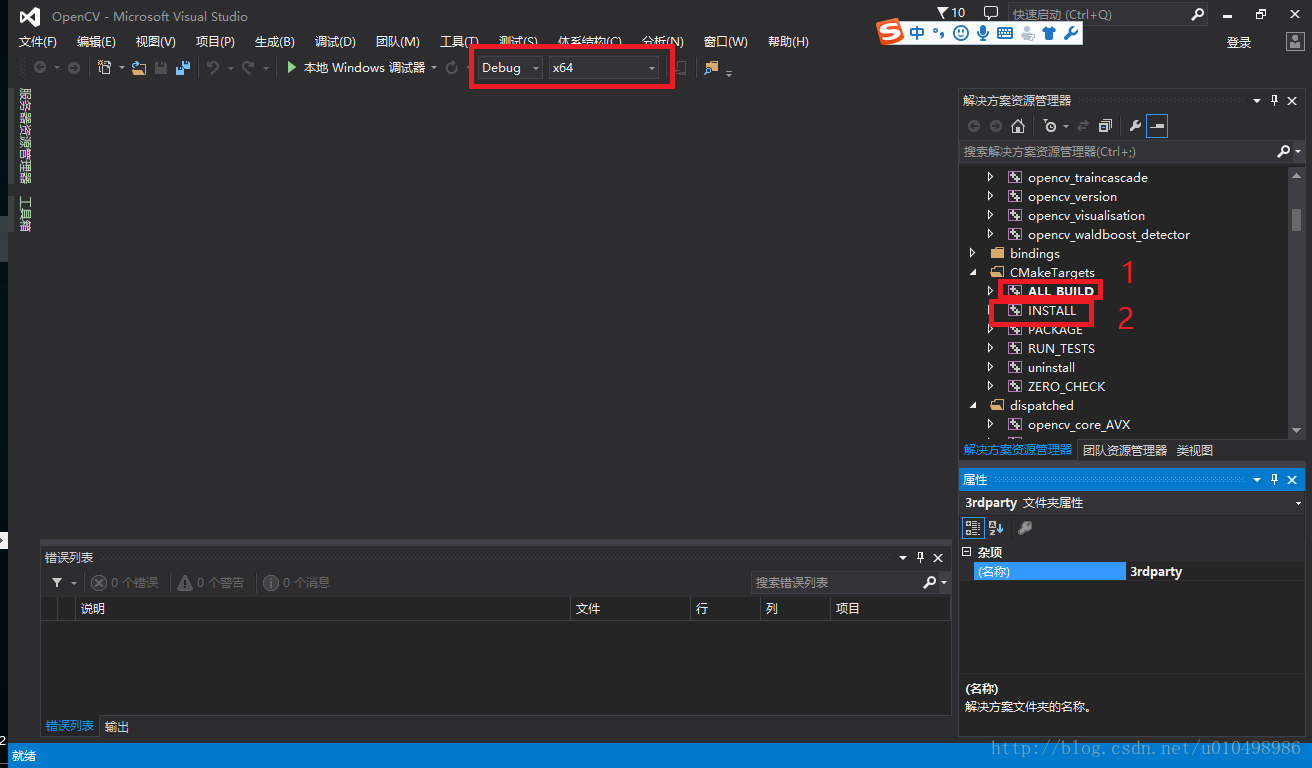The image size is (1312, 768).
Task: Switch to the 输出 output tab
Action: pos(117,726)
